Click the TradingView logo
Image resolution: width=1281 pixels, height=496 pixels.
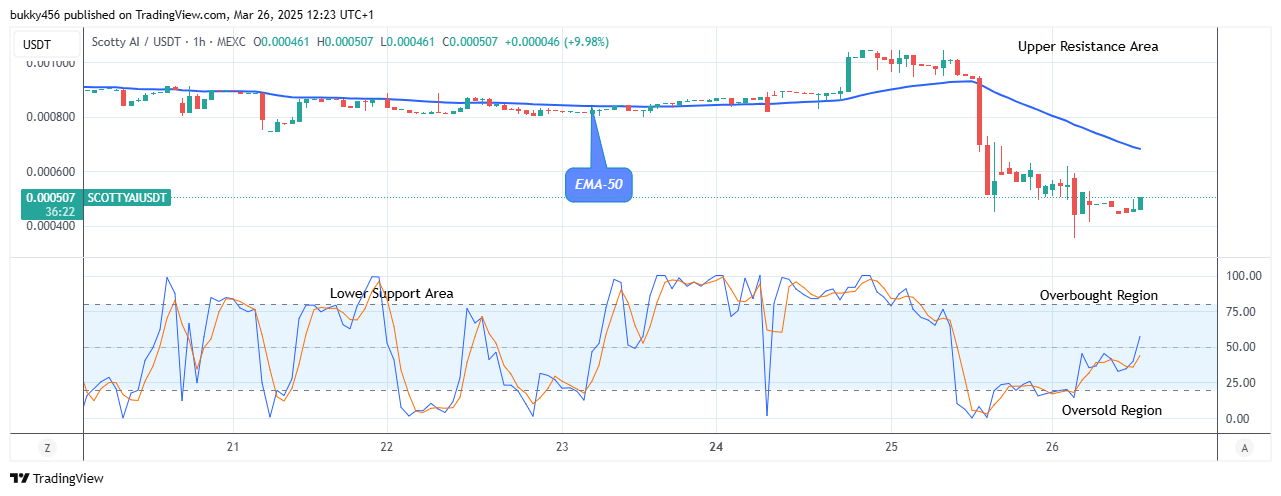click(x=57, y=479)
